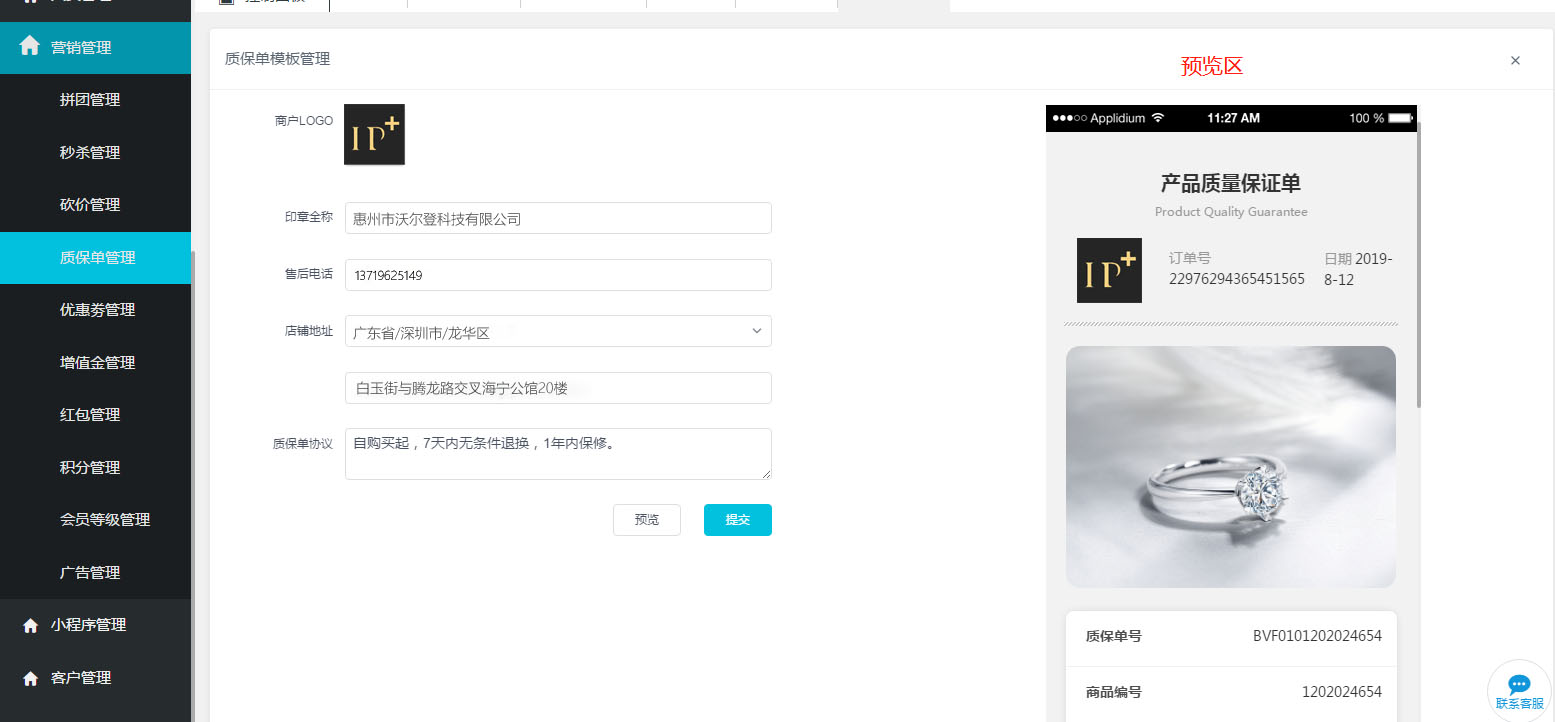Viewport: 1555px width, 722px height.
Task: Select 优惠券管理 menu item
Action: click(x=97, y=310)
